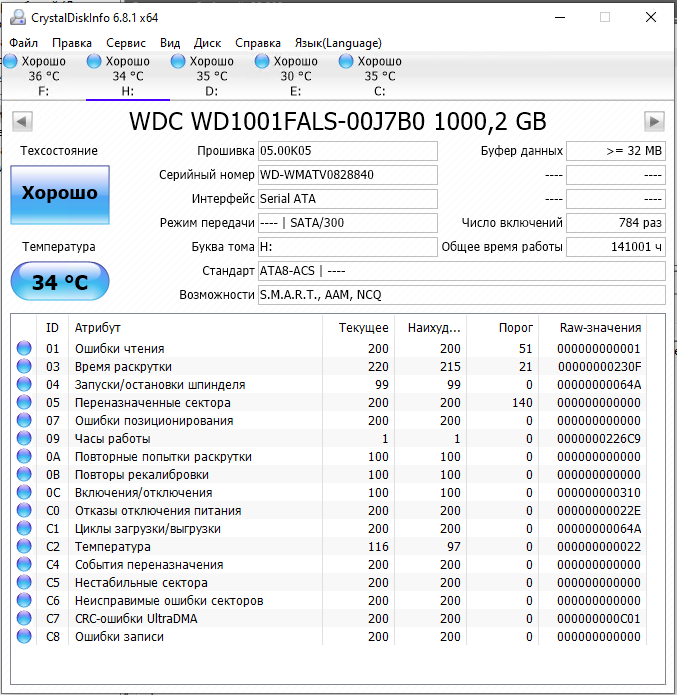
Task: Click the disk model title WDC WD1001FALS-00J7B0
Action: tap(277, 121)
